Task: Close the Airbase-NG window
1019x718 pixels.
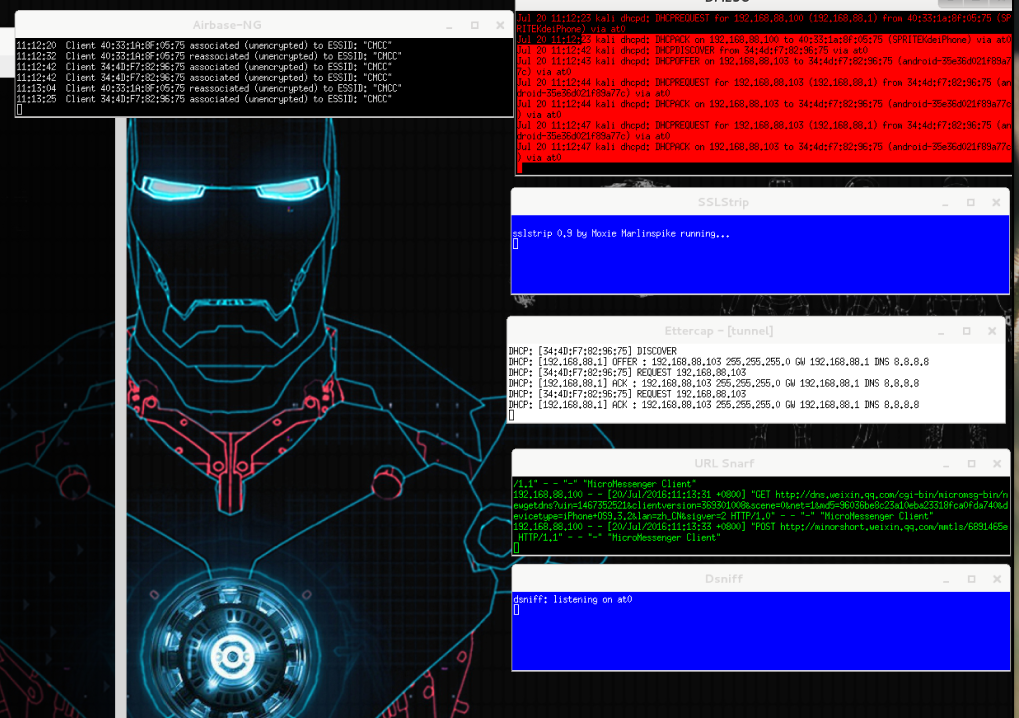Action: (x=500, y=25)
